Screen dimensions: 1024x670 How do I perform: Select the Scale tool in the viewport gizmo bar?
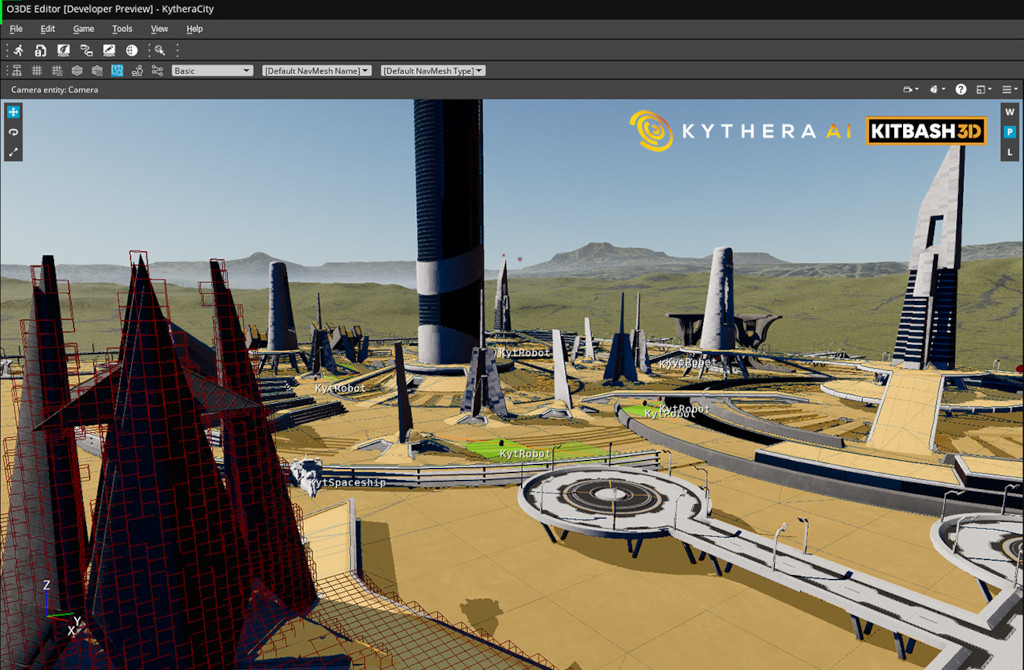13,153
